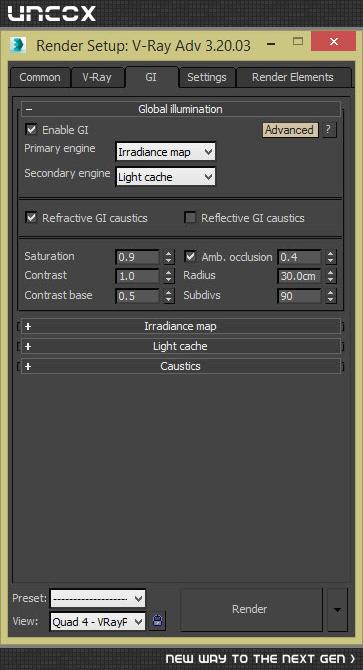The image size is (363, 670).
Task: Click the Saturation spinner arrows
Action: (169, 258)
